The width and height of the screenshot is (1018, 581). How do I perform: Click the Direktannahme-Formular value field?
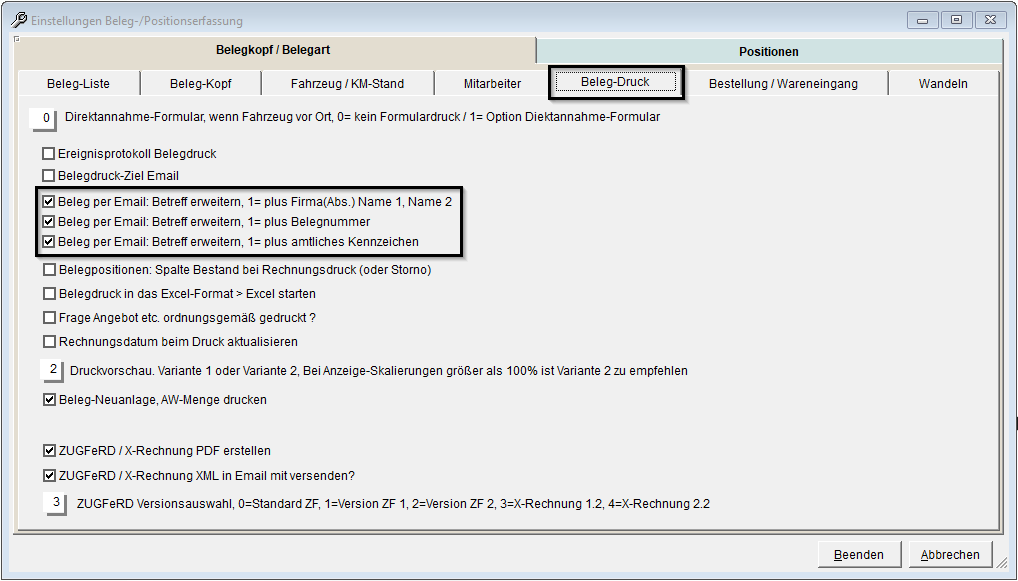coord(43,119)
